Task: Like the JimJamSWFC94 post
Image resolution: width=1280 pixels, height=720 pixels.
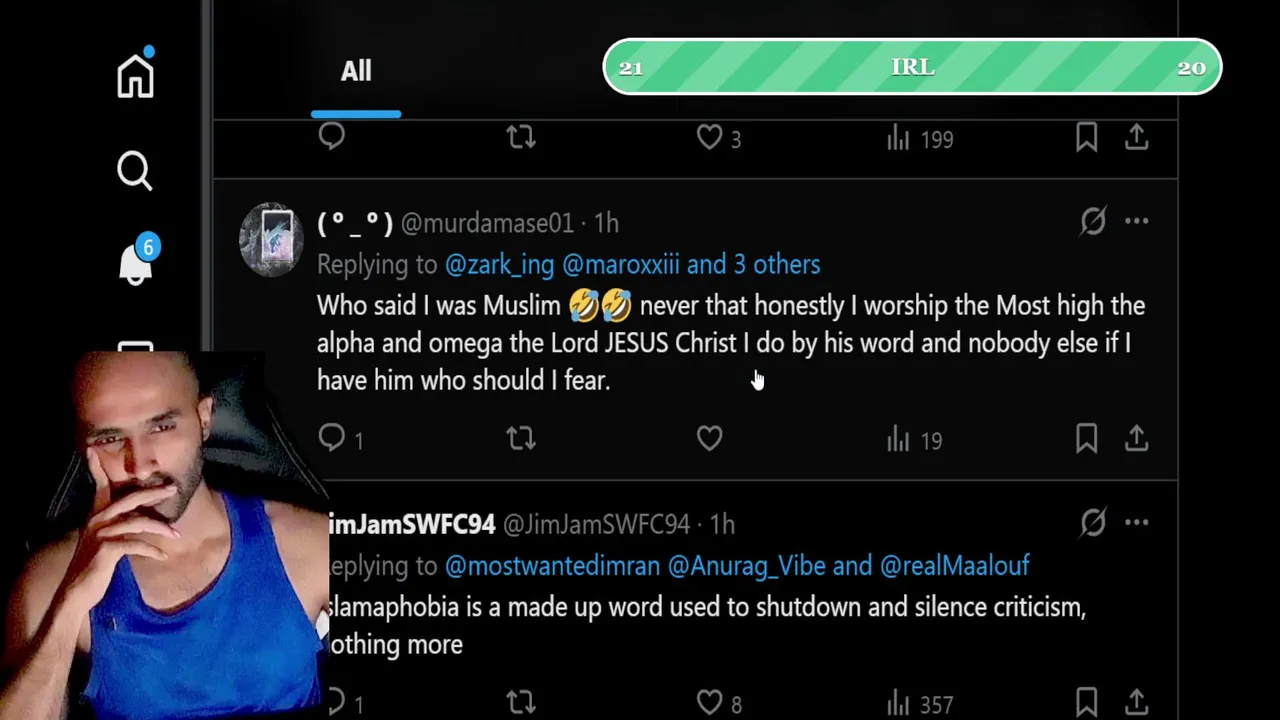Action: (x=709, y=703)
